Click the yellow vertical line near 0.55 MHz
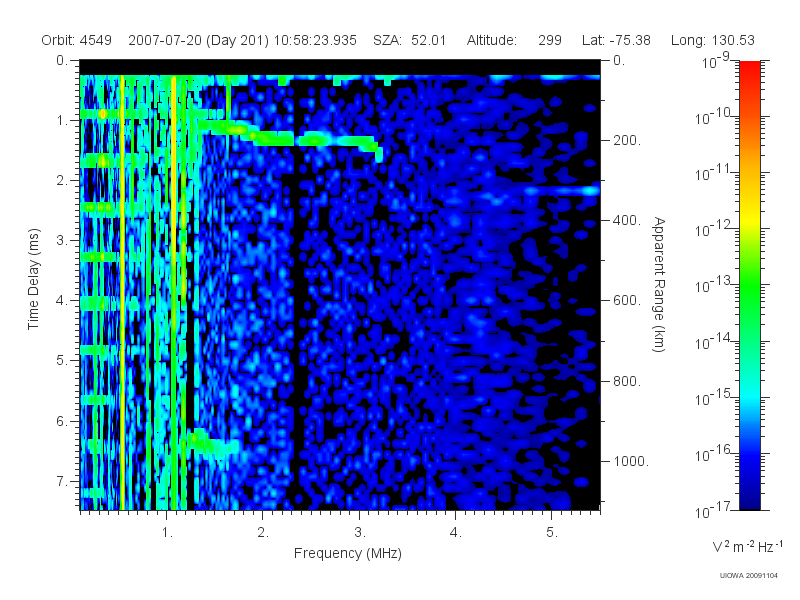The image size is (800, 600). point(122,291)
